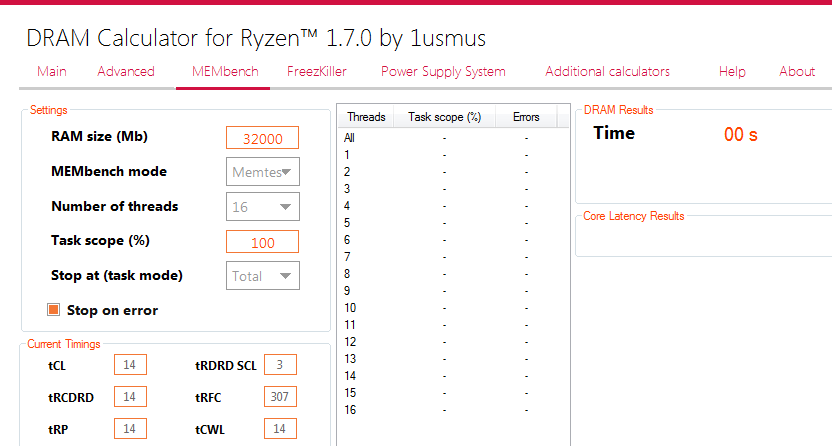Select thread row 2 in the table

(453, 172)
